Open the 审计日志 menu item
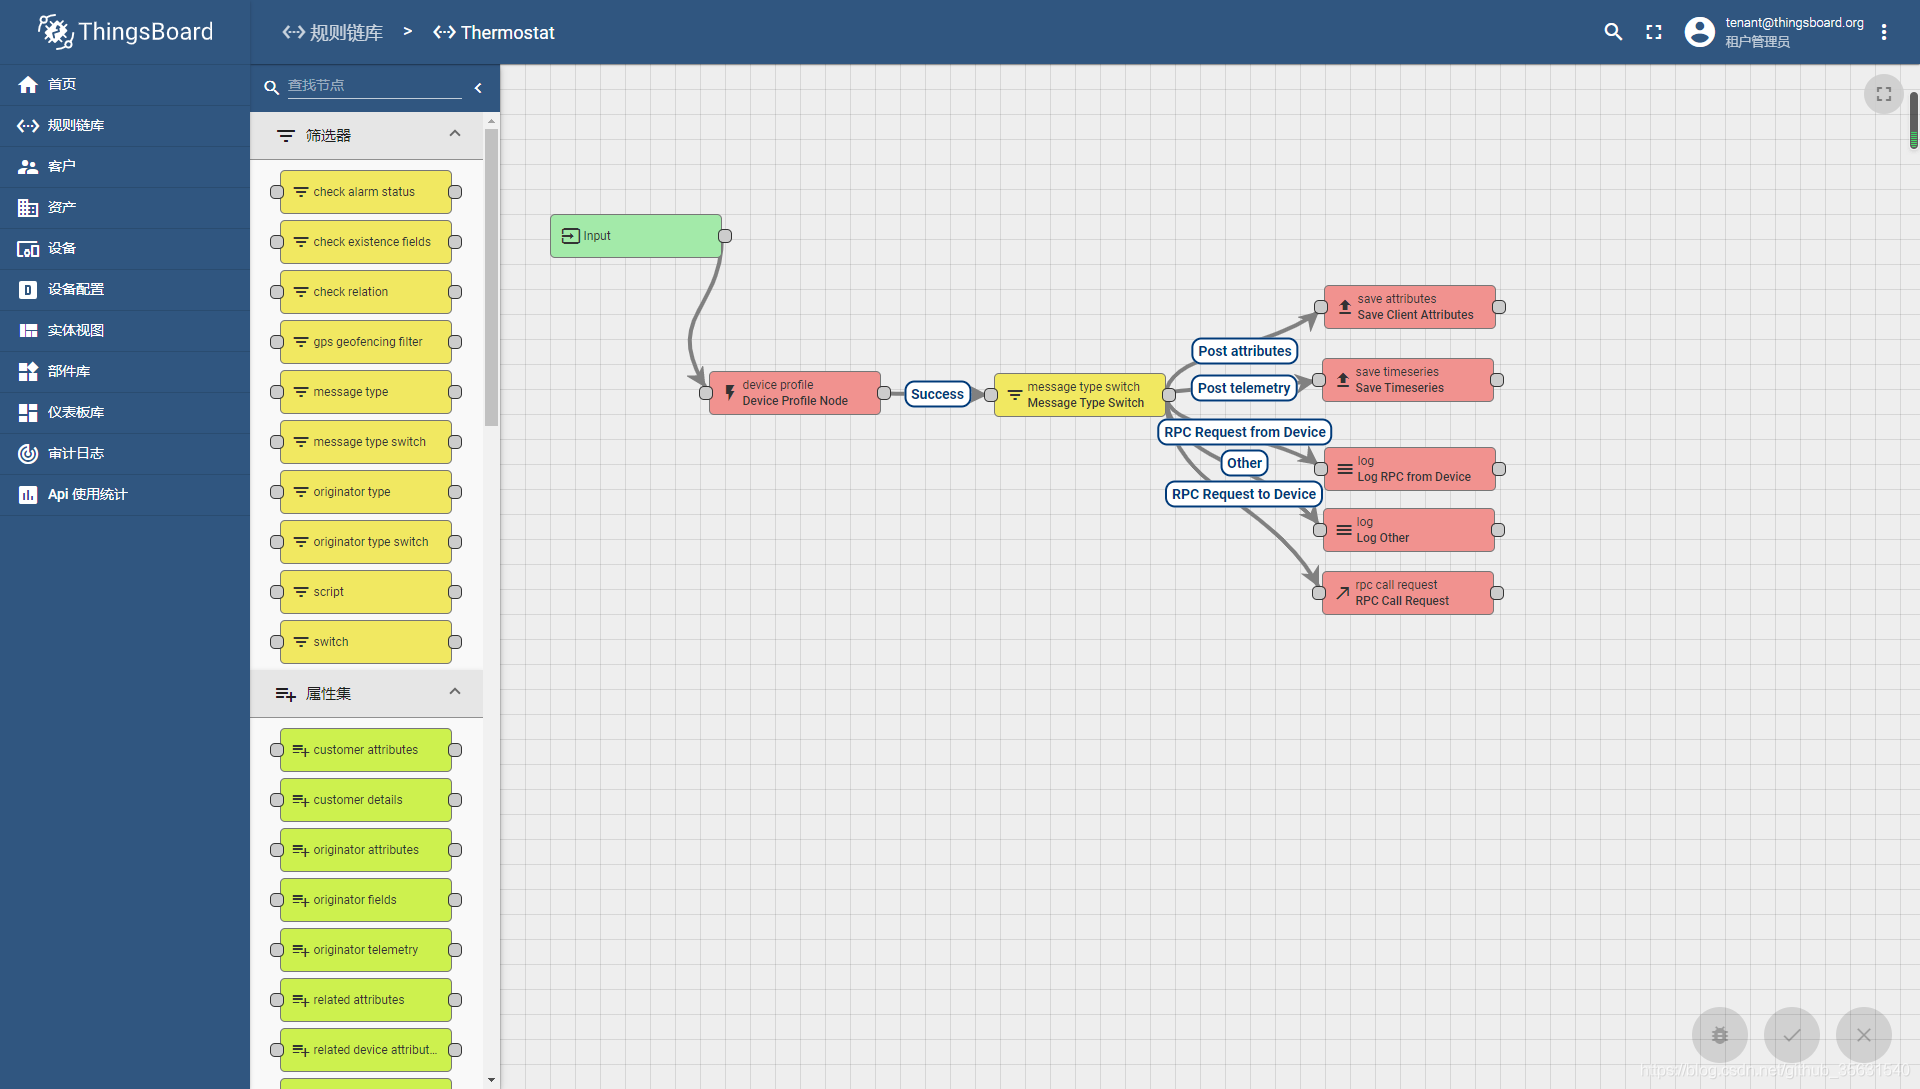Viewport: 1920px width, 1089px height. pos(75,454)
